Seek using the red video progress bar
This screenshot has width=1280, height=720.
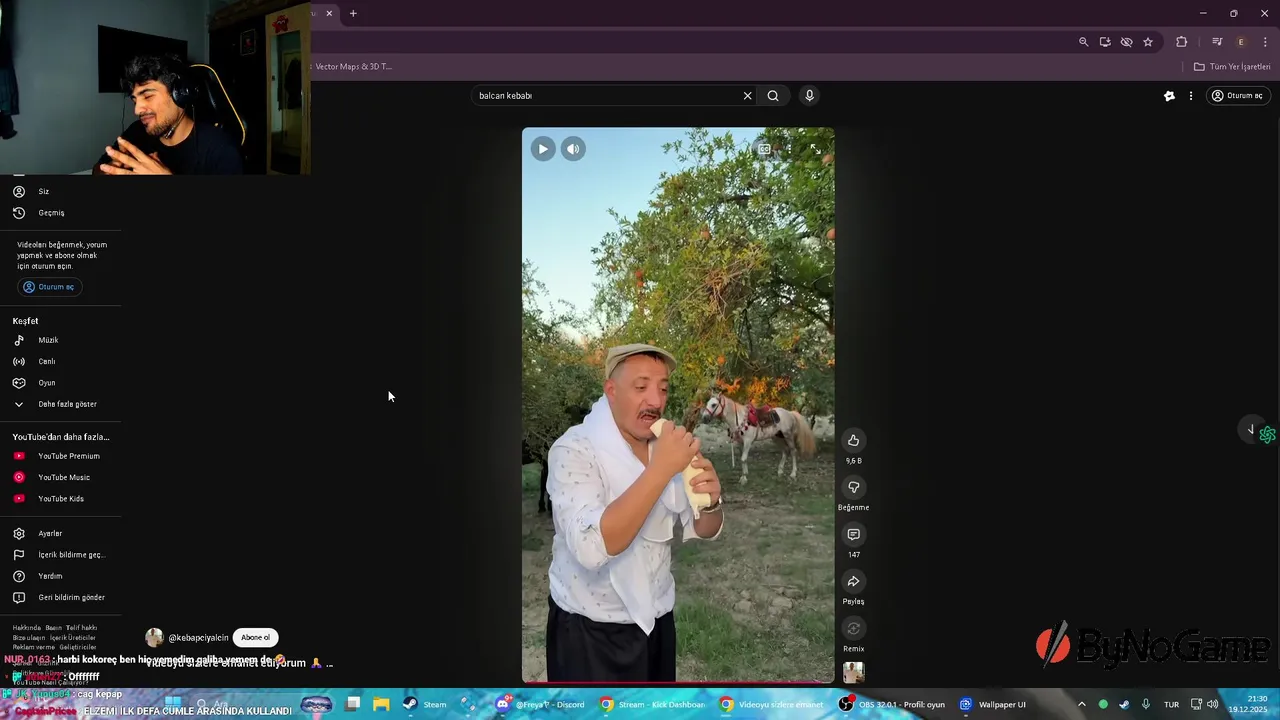pos(678,683)
